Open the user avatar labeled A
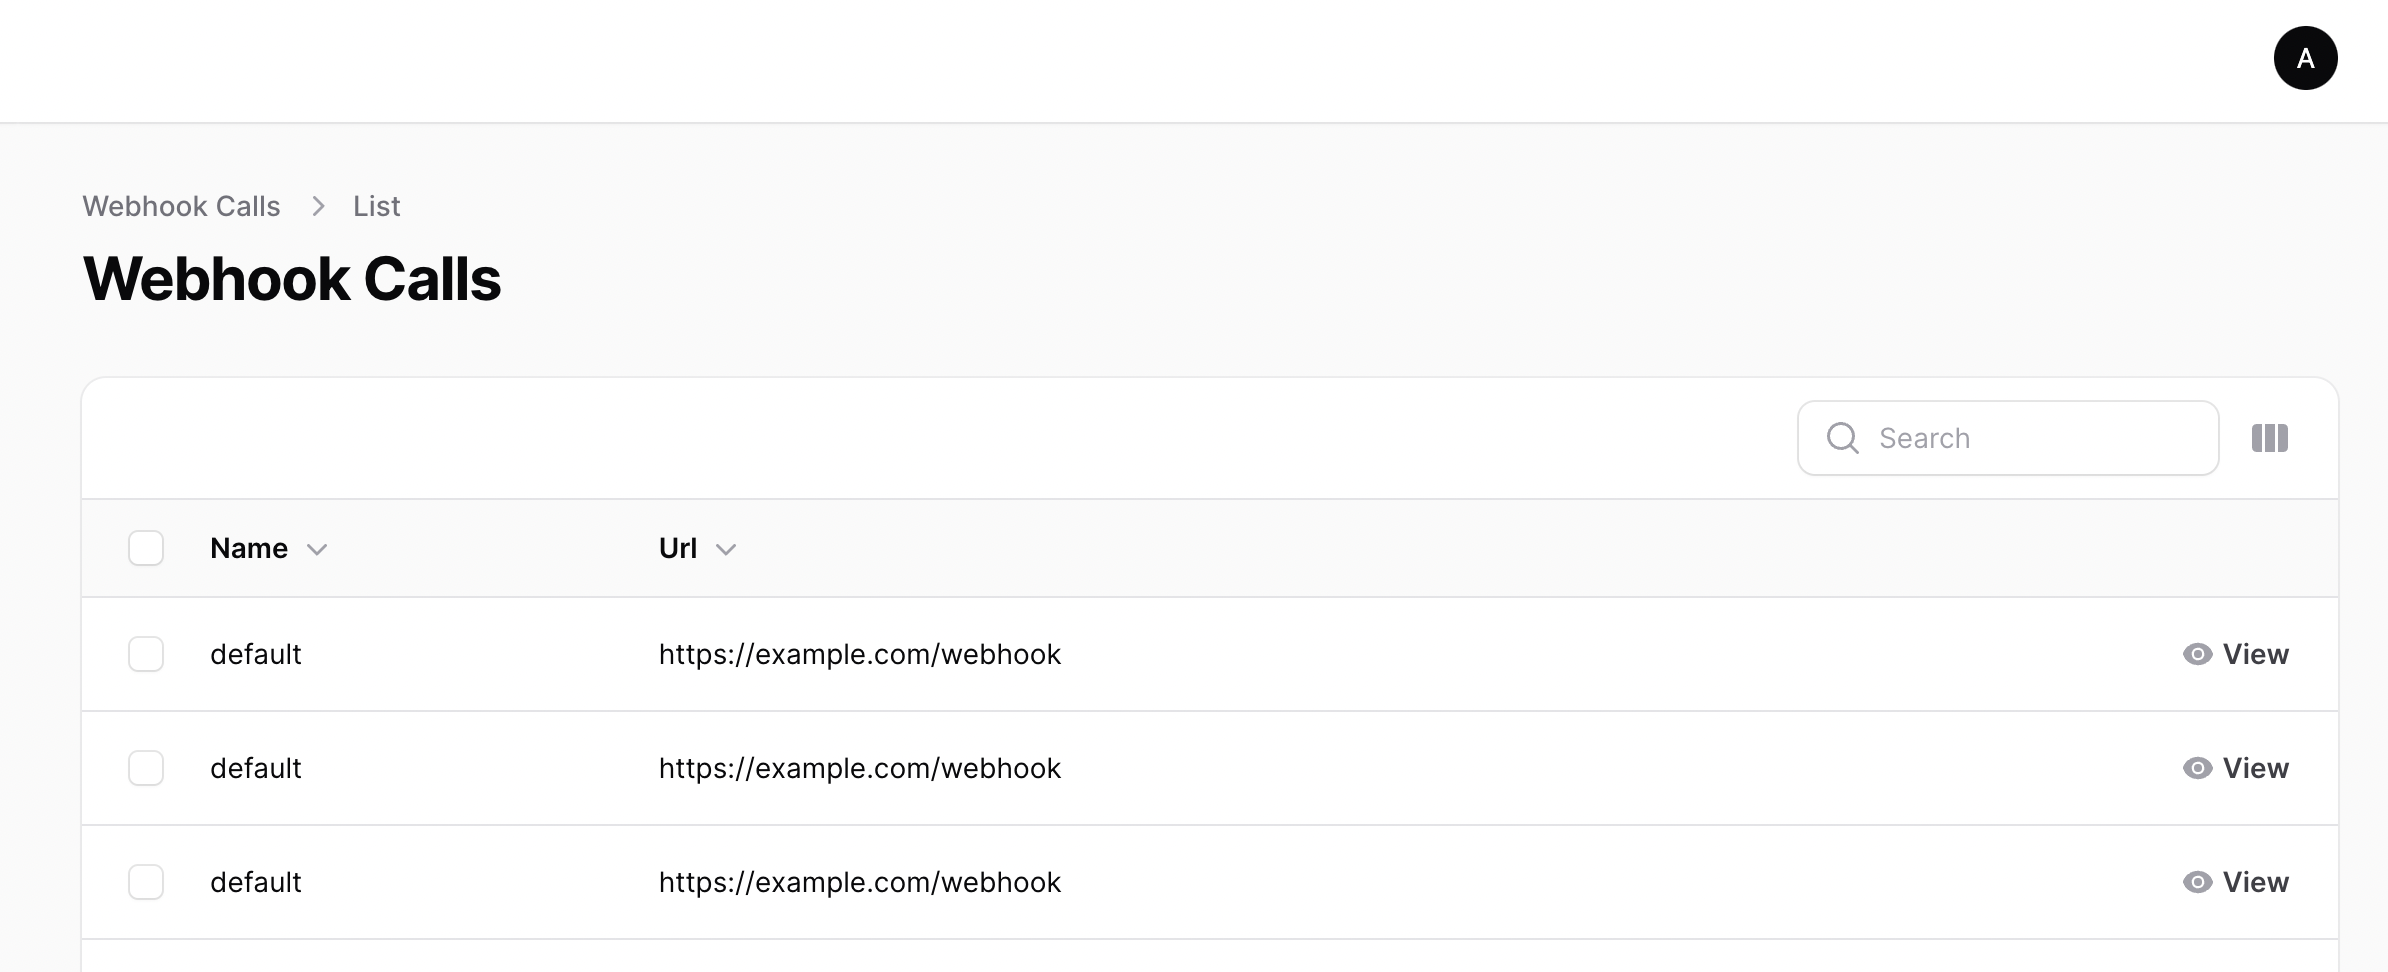 pyautogui.click(x=2306, y=58)
